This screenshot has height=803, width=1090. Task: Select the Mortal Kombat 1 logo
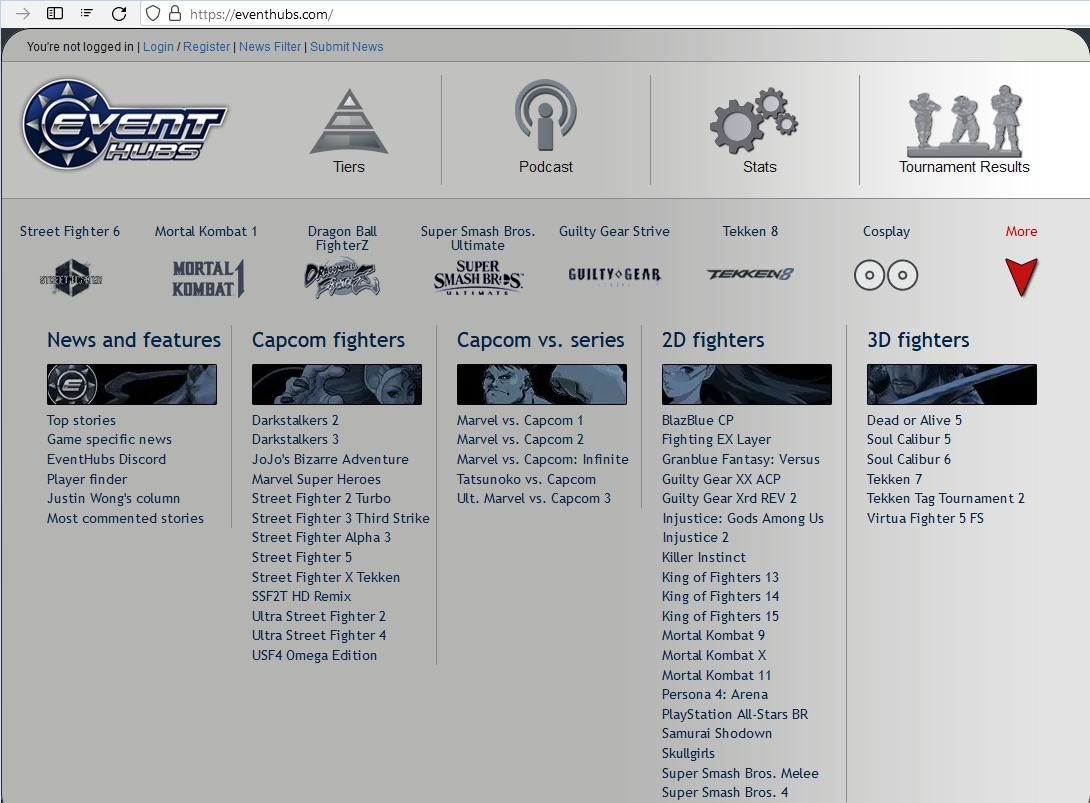(207, 278)
